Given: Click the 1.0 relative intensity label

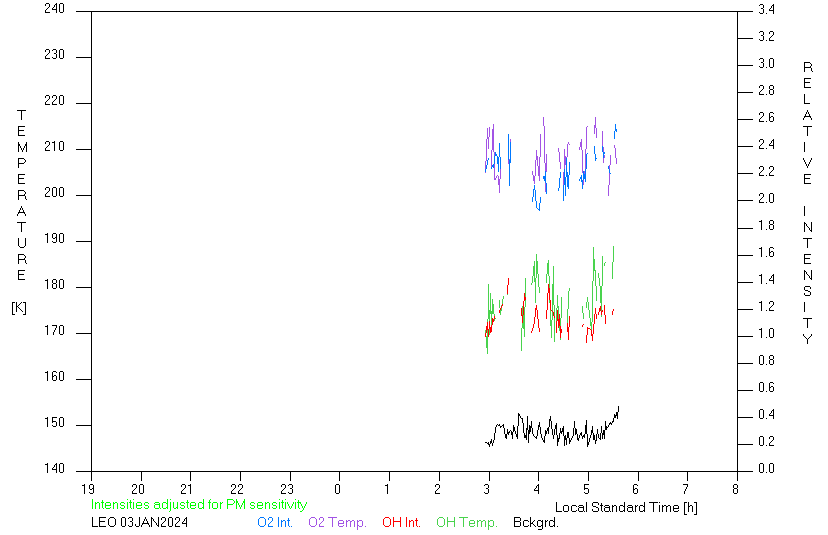Looking at the screenshot, I should (x=766, y=333).
